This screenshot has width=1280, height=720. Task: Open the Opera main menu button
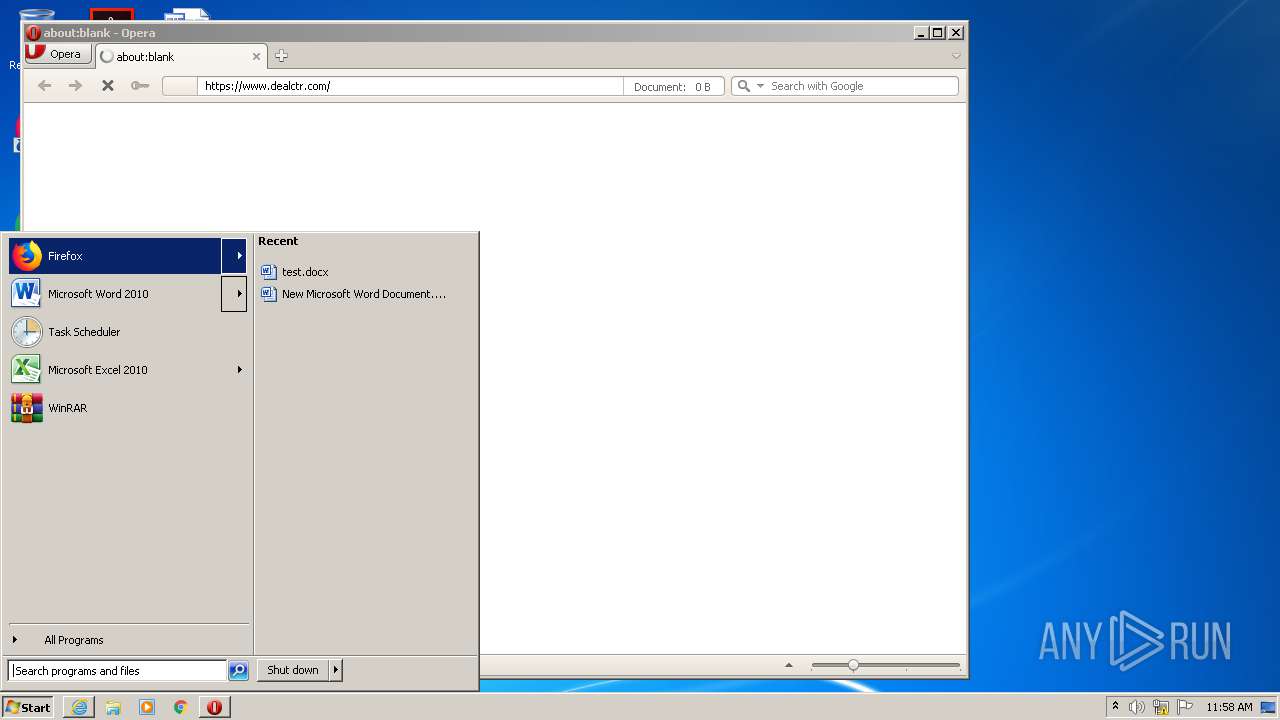coord(59,54)
